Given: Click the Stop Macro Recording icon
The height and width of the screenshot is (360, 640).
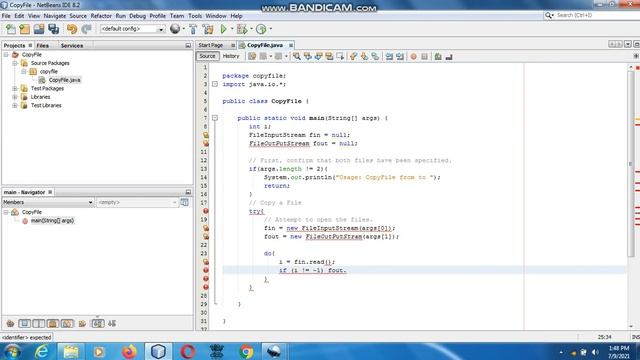Looking at the screenshot, I should pyautogui.click(x=424, y=56).
